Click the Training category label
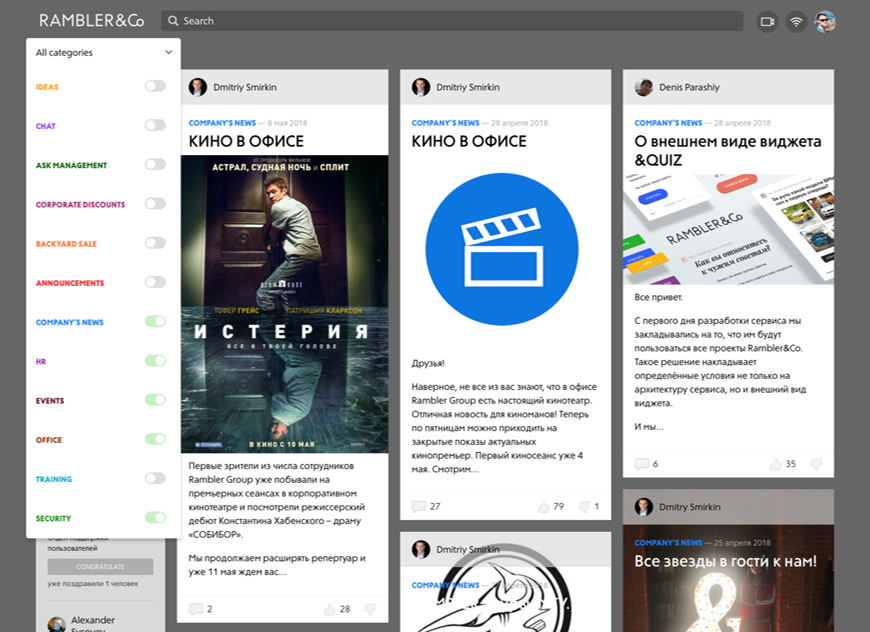The width and height of the screenshot is (870, 632). (x=54, y=479)
